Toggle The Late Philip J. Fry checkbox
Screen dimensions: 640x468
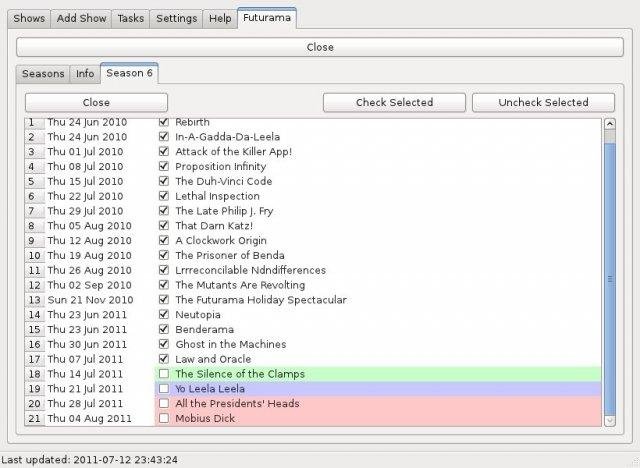164,211
